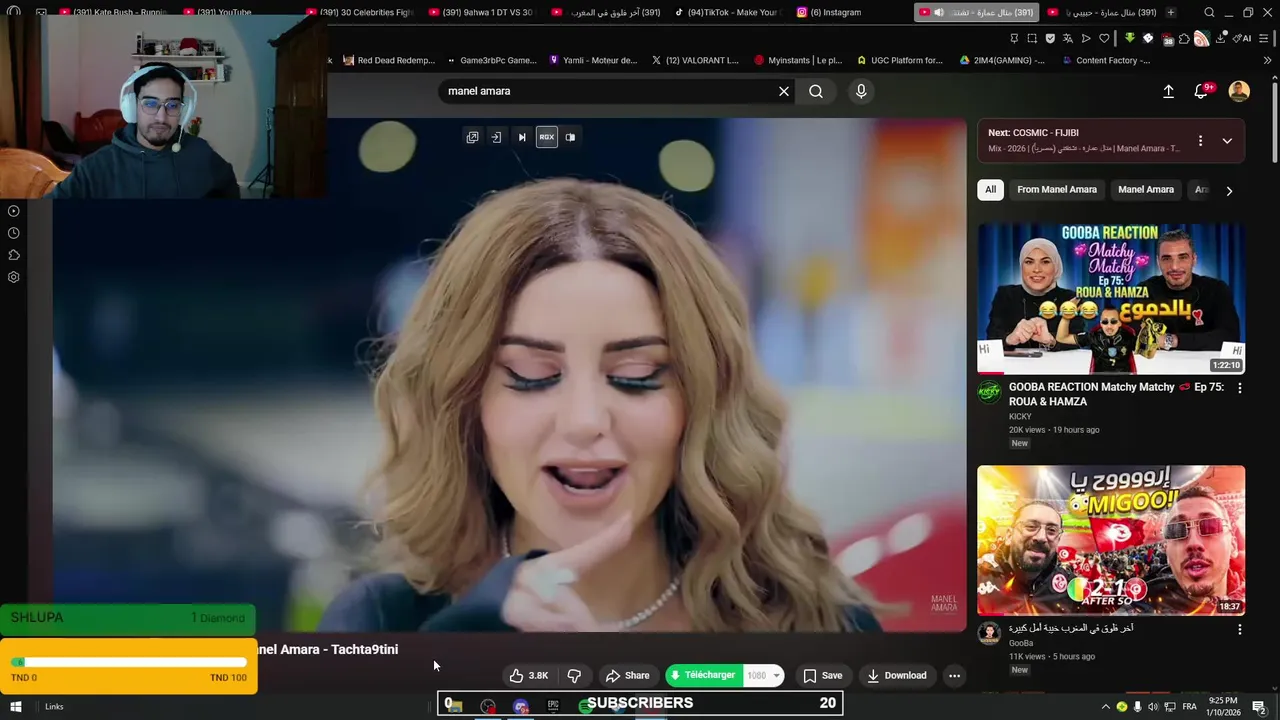
Task: Mute the playing tab with its speaker icon
Action: click(939, 12)
